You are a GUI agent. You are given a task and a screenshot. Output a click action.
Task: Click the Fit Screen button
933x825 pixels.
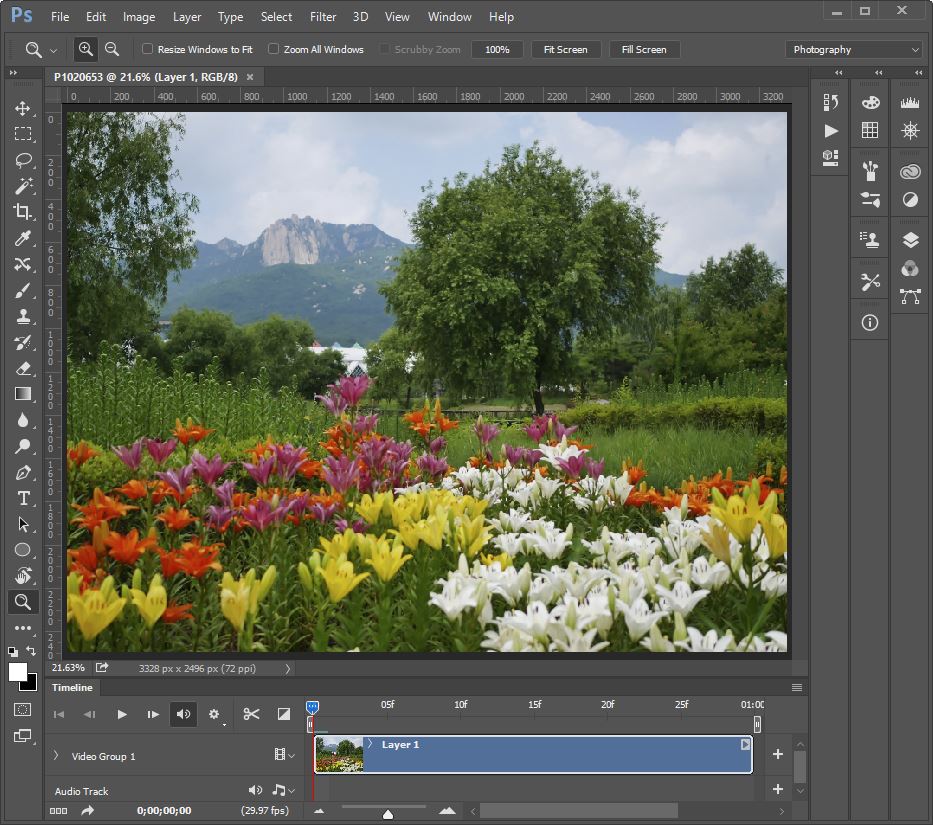(x=565, y=49)
